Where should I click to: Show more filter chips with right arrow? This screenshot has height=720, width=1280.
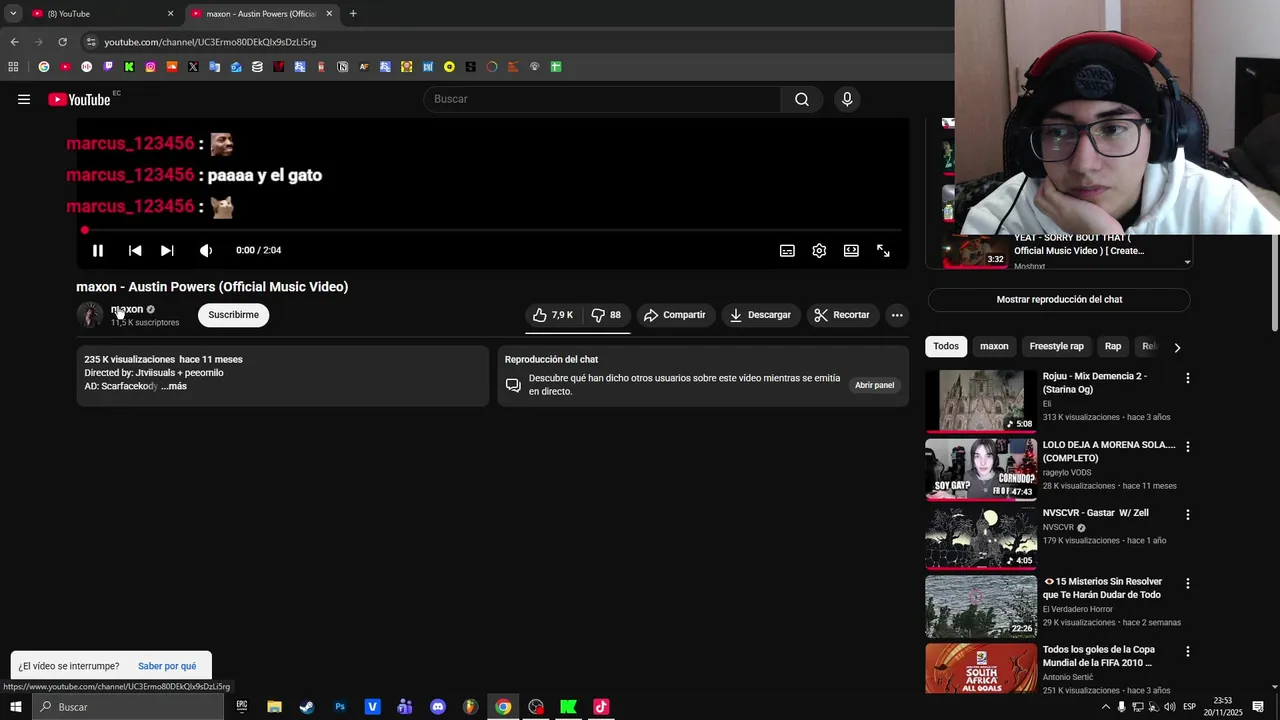(1177, 347)
